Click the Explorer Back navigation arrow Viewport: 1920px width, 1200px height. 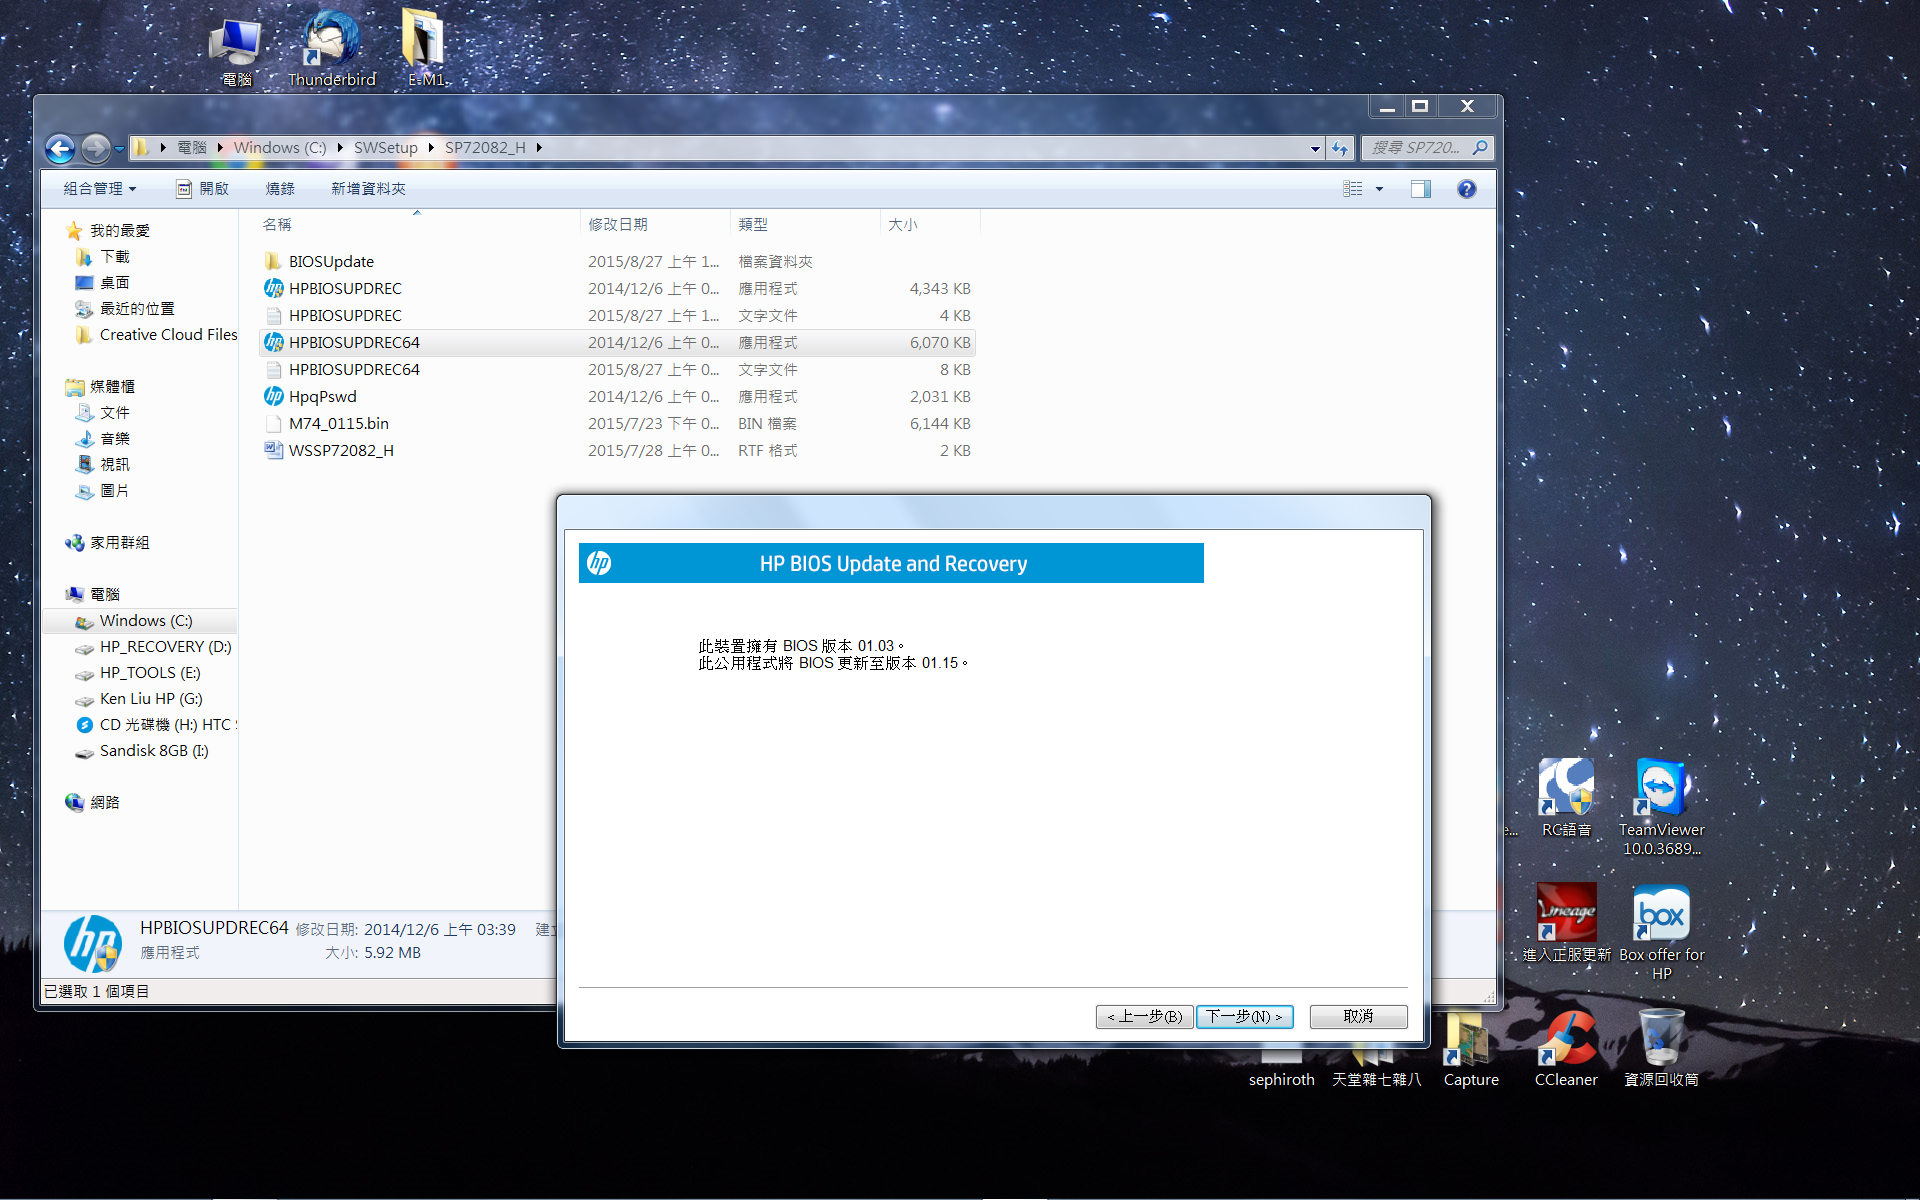point(60,149)
